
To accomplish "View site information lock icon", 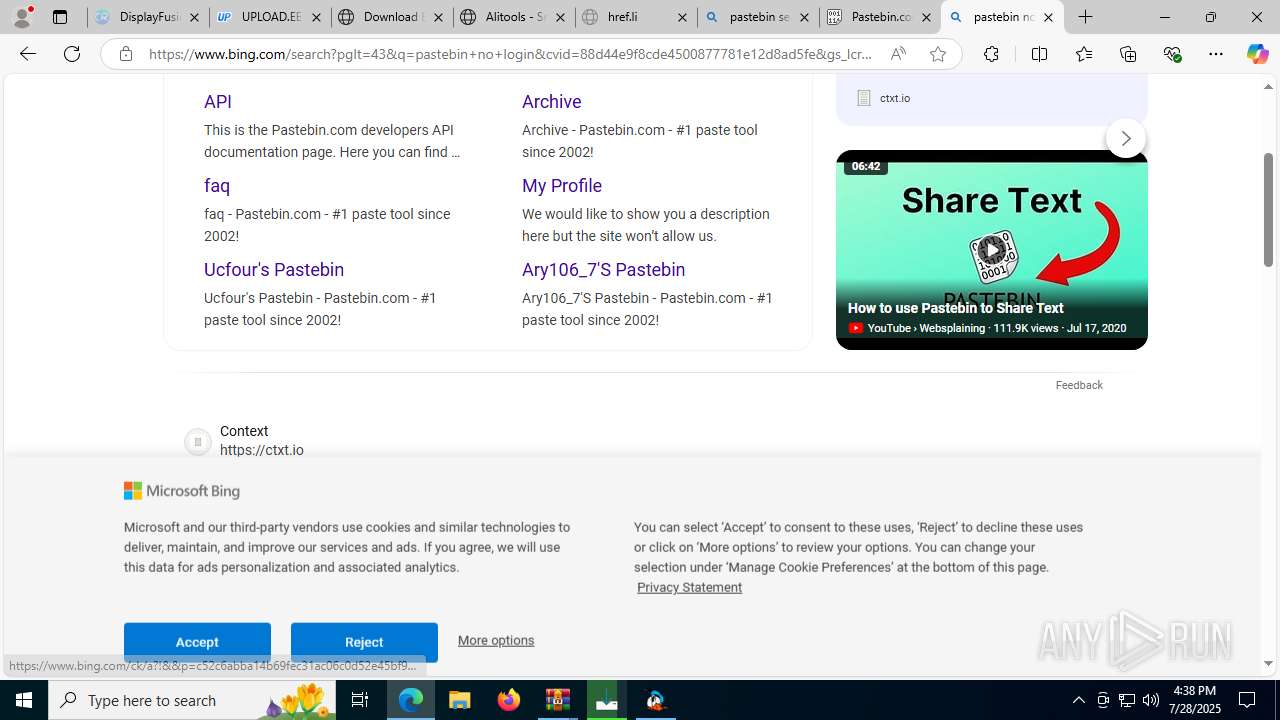I will [125, 54].
